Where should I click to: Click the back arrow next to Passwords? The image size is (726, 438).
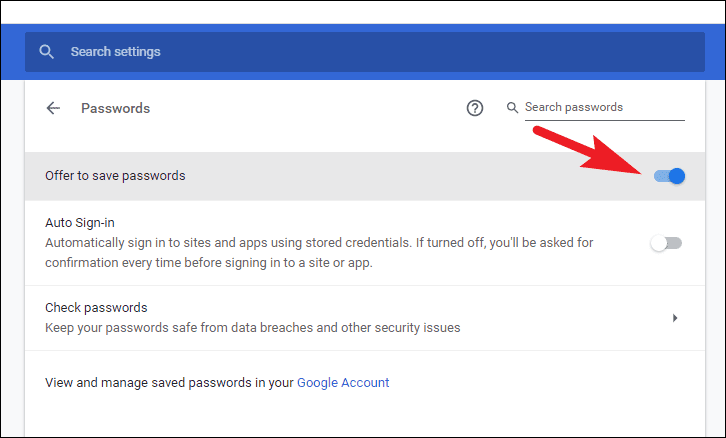point(53,108)
